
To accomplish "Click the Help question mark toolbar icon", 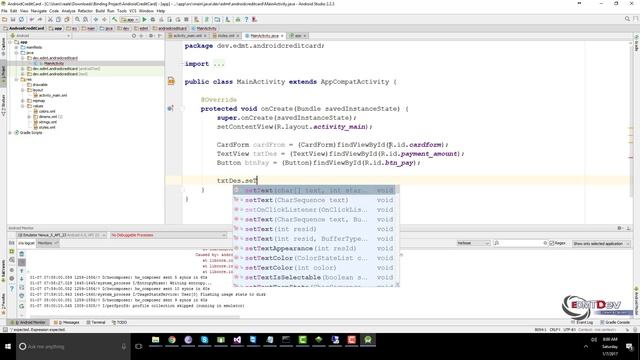I will pyautogui.click(x=246, y=19).
